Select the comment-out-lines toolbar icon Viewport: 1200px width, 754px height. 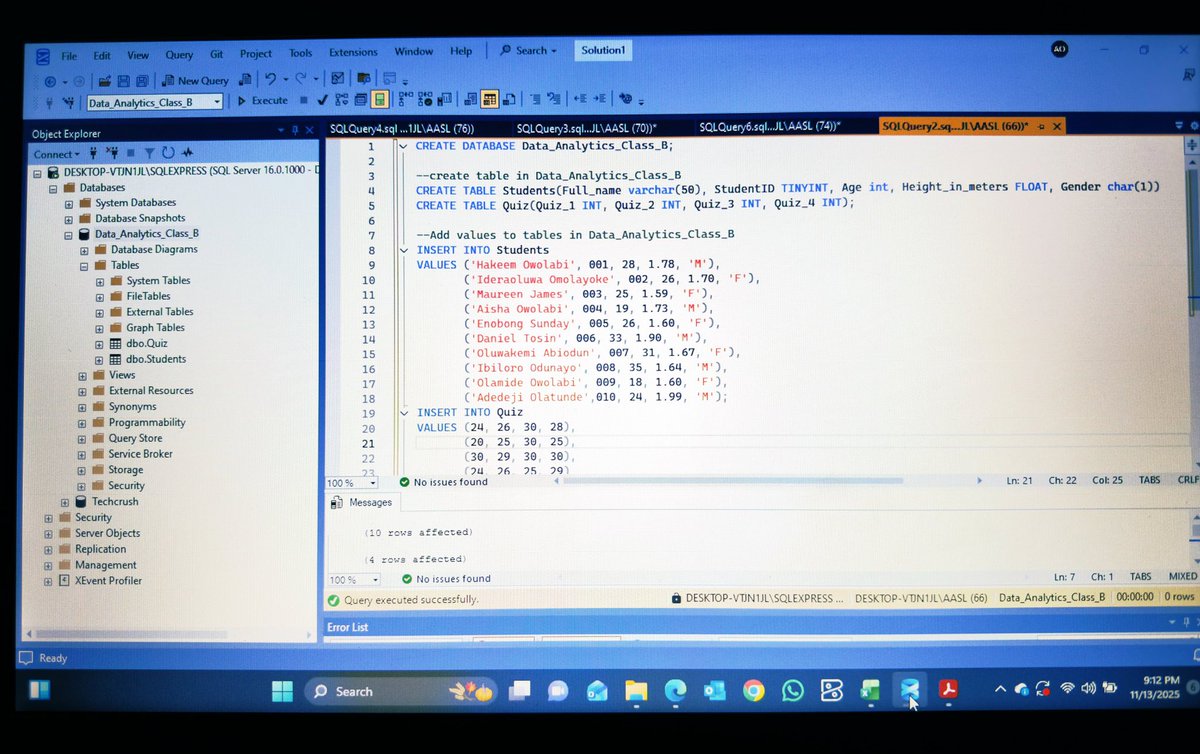(x=536, y=97)
